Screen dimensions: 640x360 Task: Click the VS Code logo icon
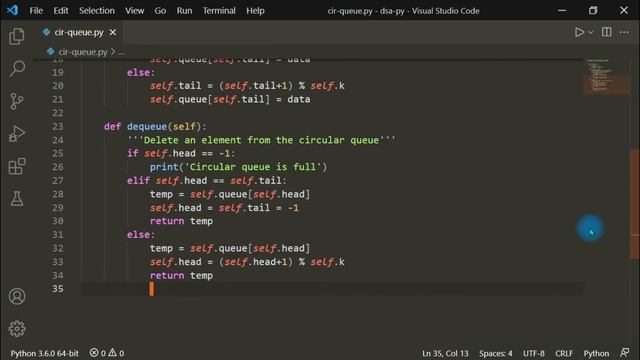pyautogui.click(x=12, y=10)
